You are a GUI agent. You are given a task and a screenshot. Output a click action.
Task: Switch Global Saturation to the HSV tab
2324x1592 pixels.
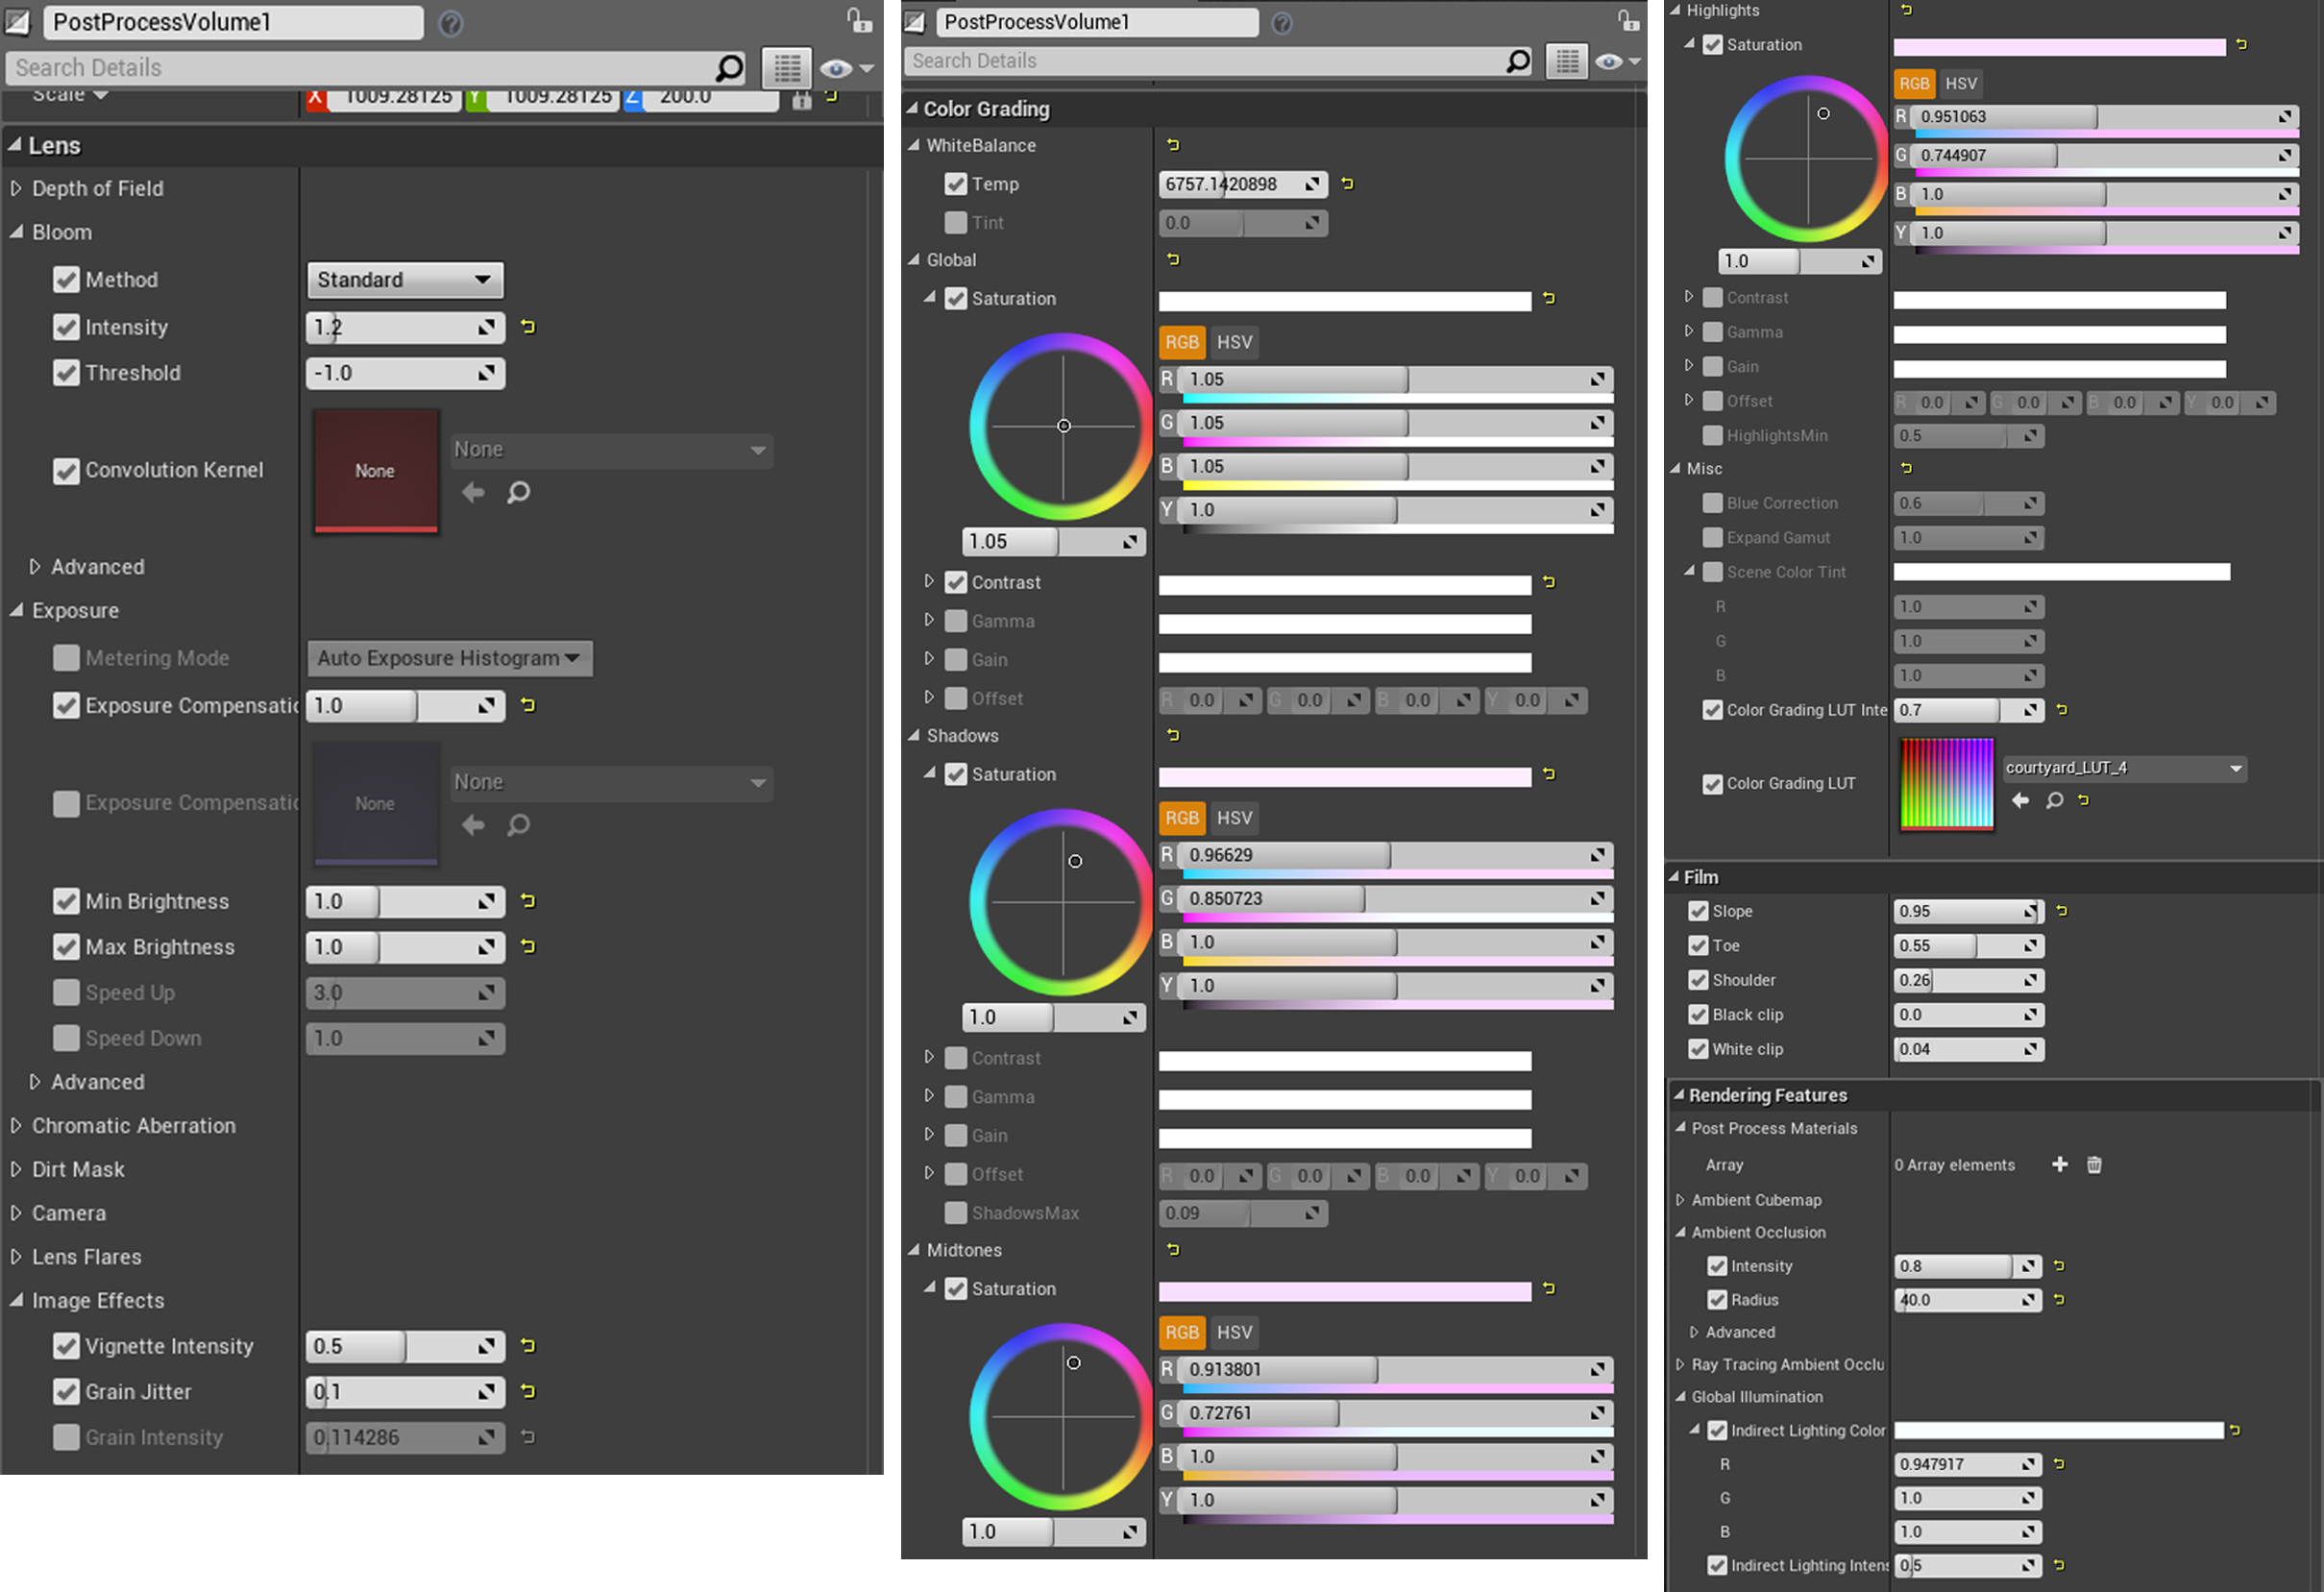tap(1233, 342)
